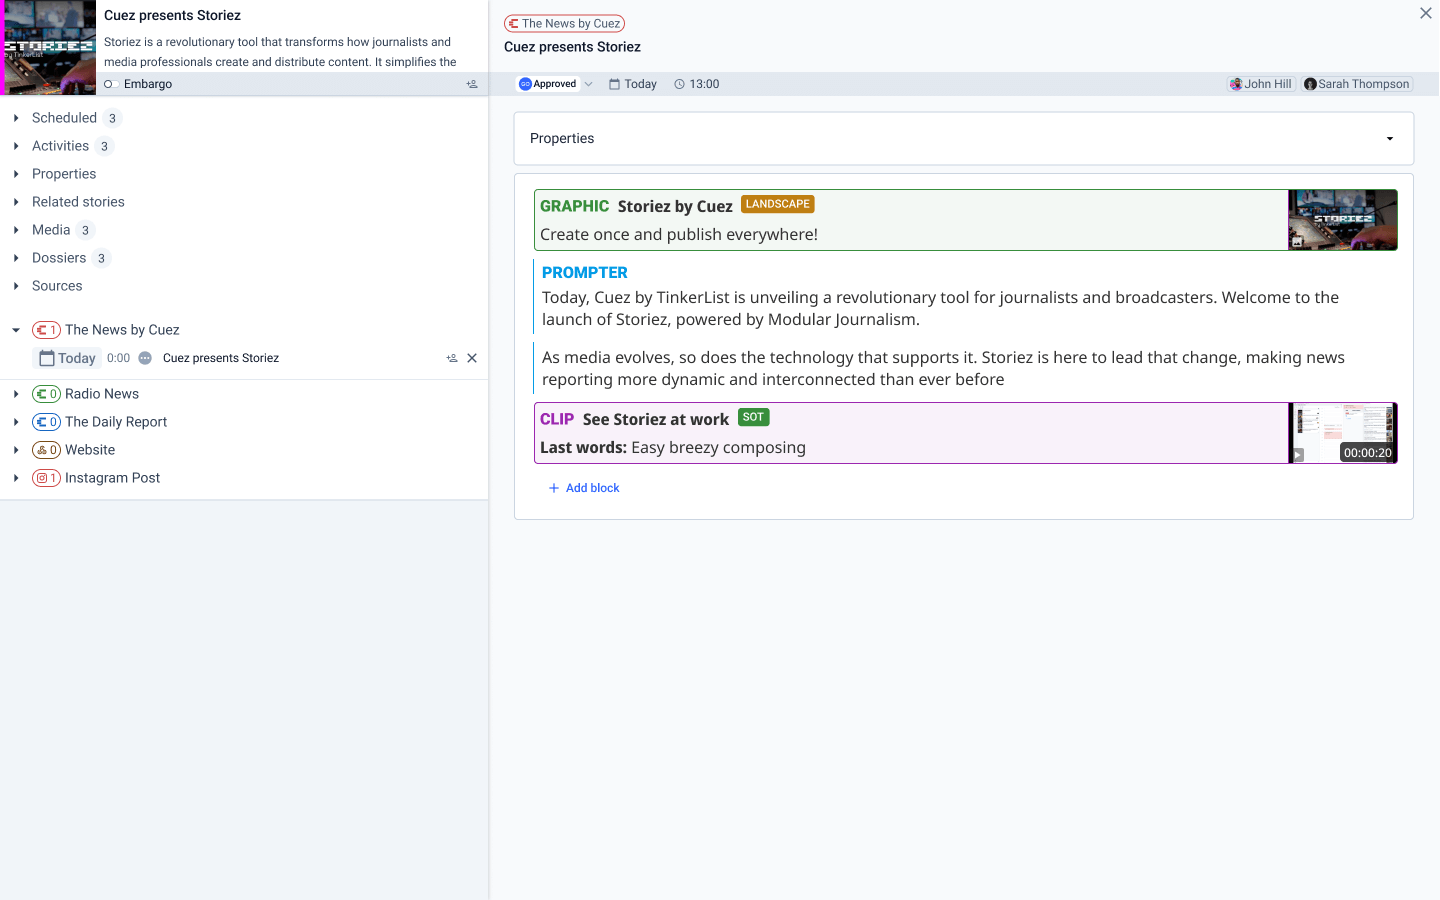Click The News by Cuez tag in header

point(564,23)
